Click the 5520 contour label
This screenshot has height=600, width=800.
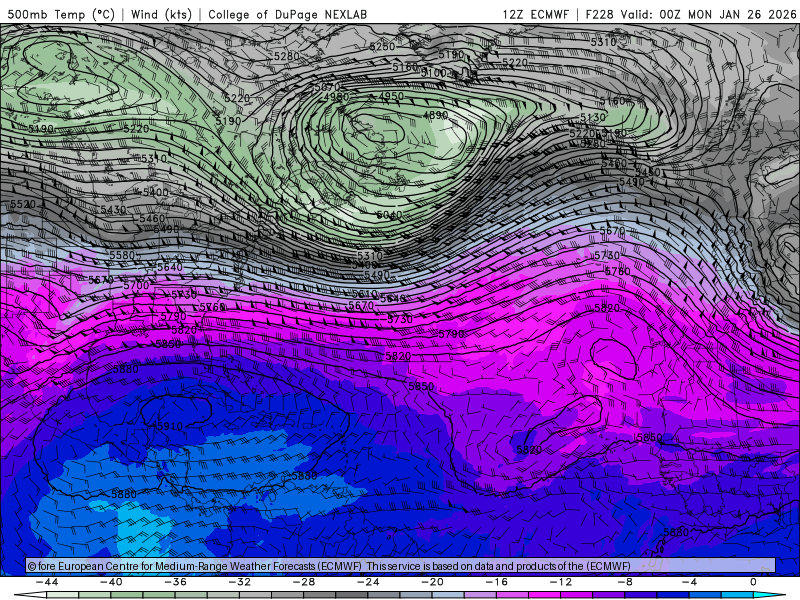(x=23, y=205)
